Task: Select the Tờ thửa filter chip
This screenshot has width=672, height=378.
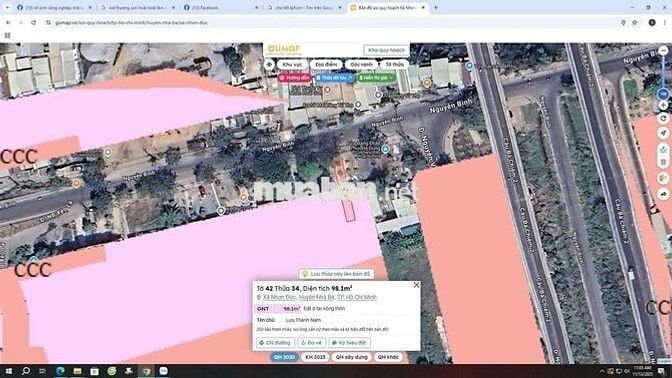Action: point(394,65)
